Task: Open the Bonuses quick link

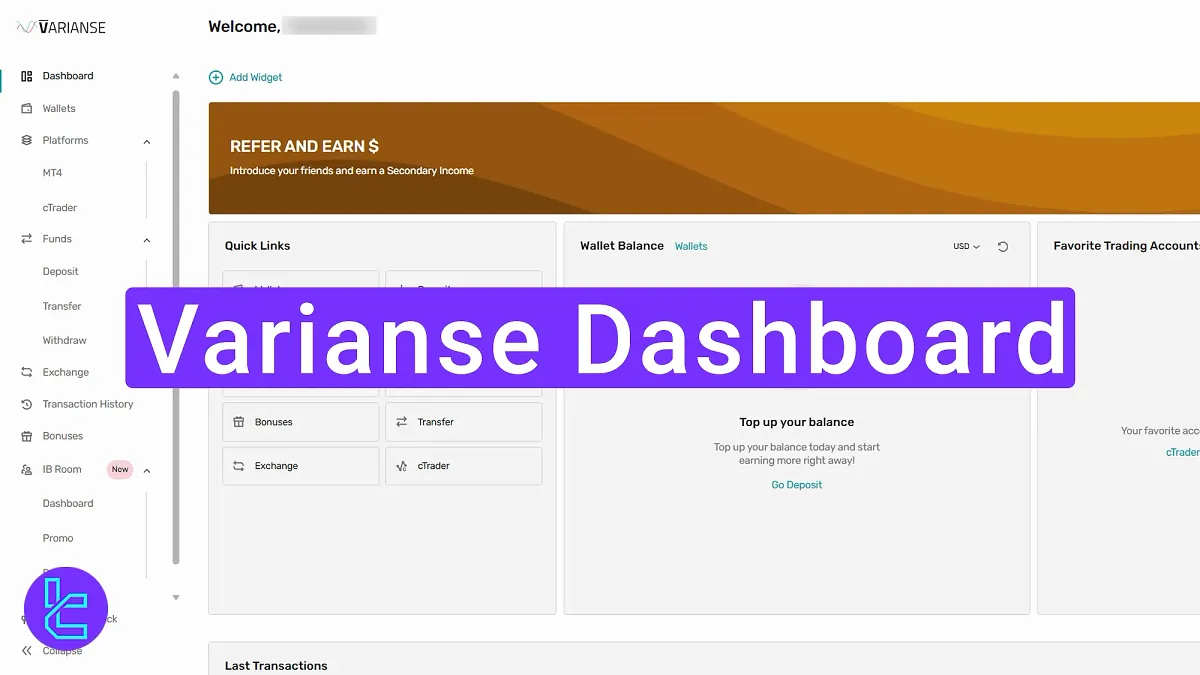Action: (x=300, y=422)
